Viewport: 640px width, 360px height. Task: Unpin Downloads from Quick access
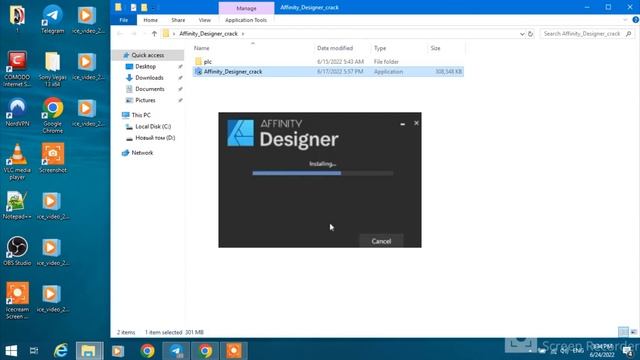coord(180,78)
